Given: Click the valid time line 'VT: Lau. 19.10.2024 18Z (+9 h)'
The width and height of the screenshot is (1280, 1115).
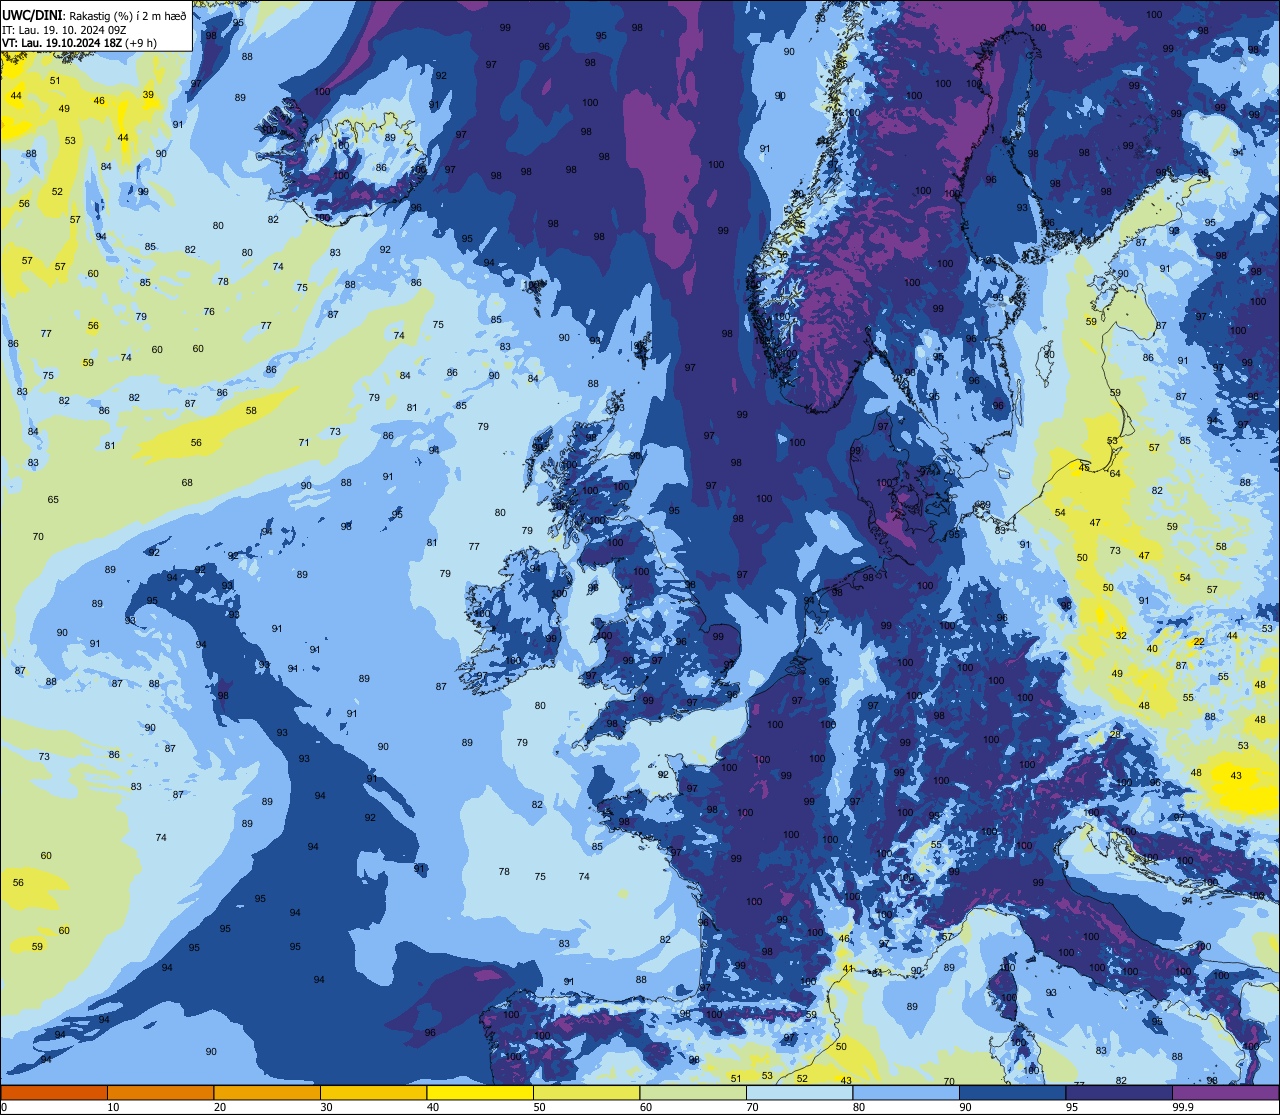Looking at the screenshot, I should pos(79,43).
